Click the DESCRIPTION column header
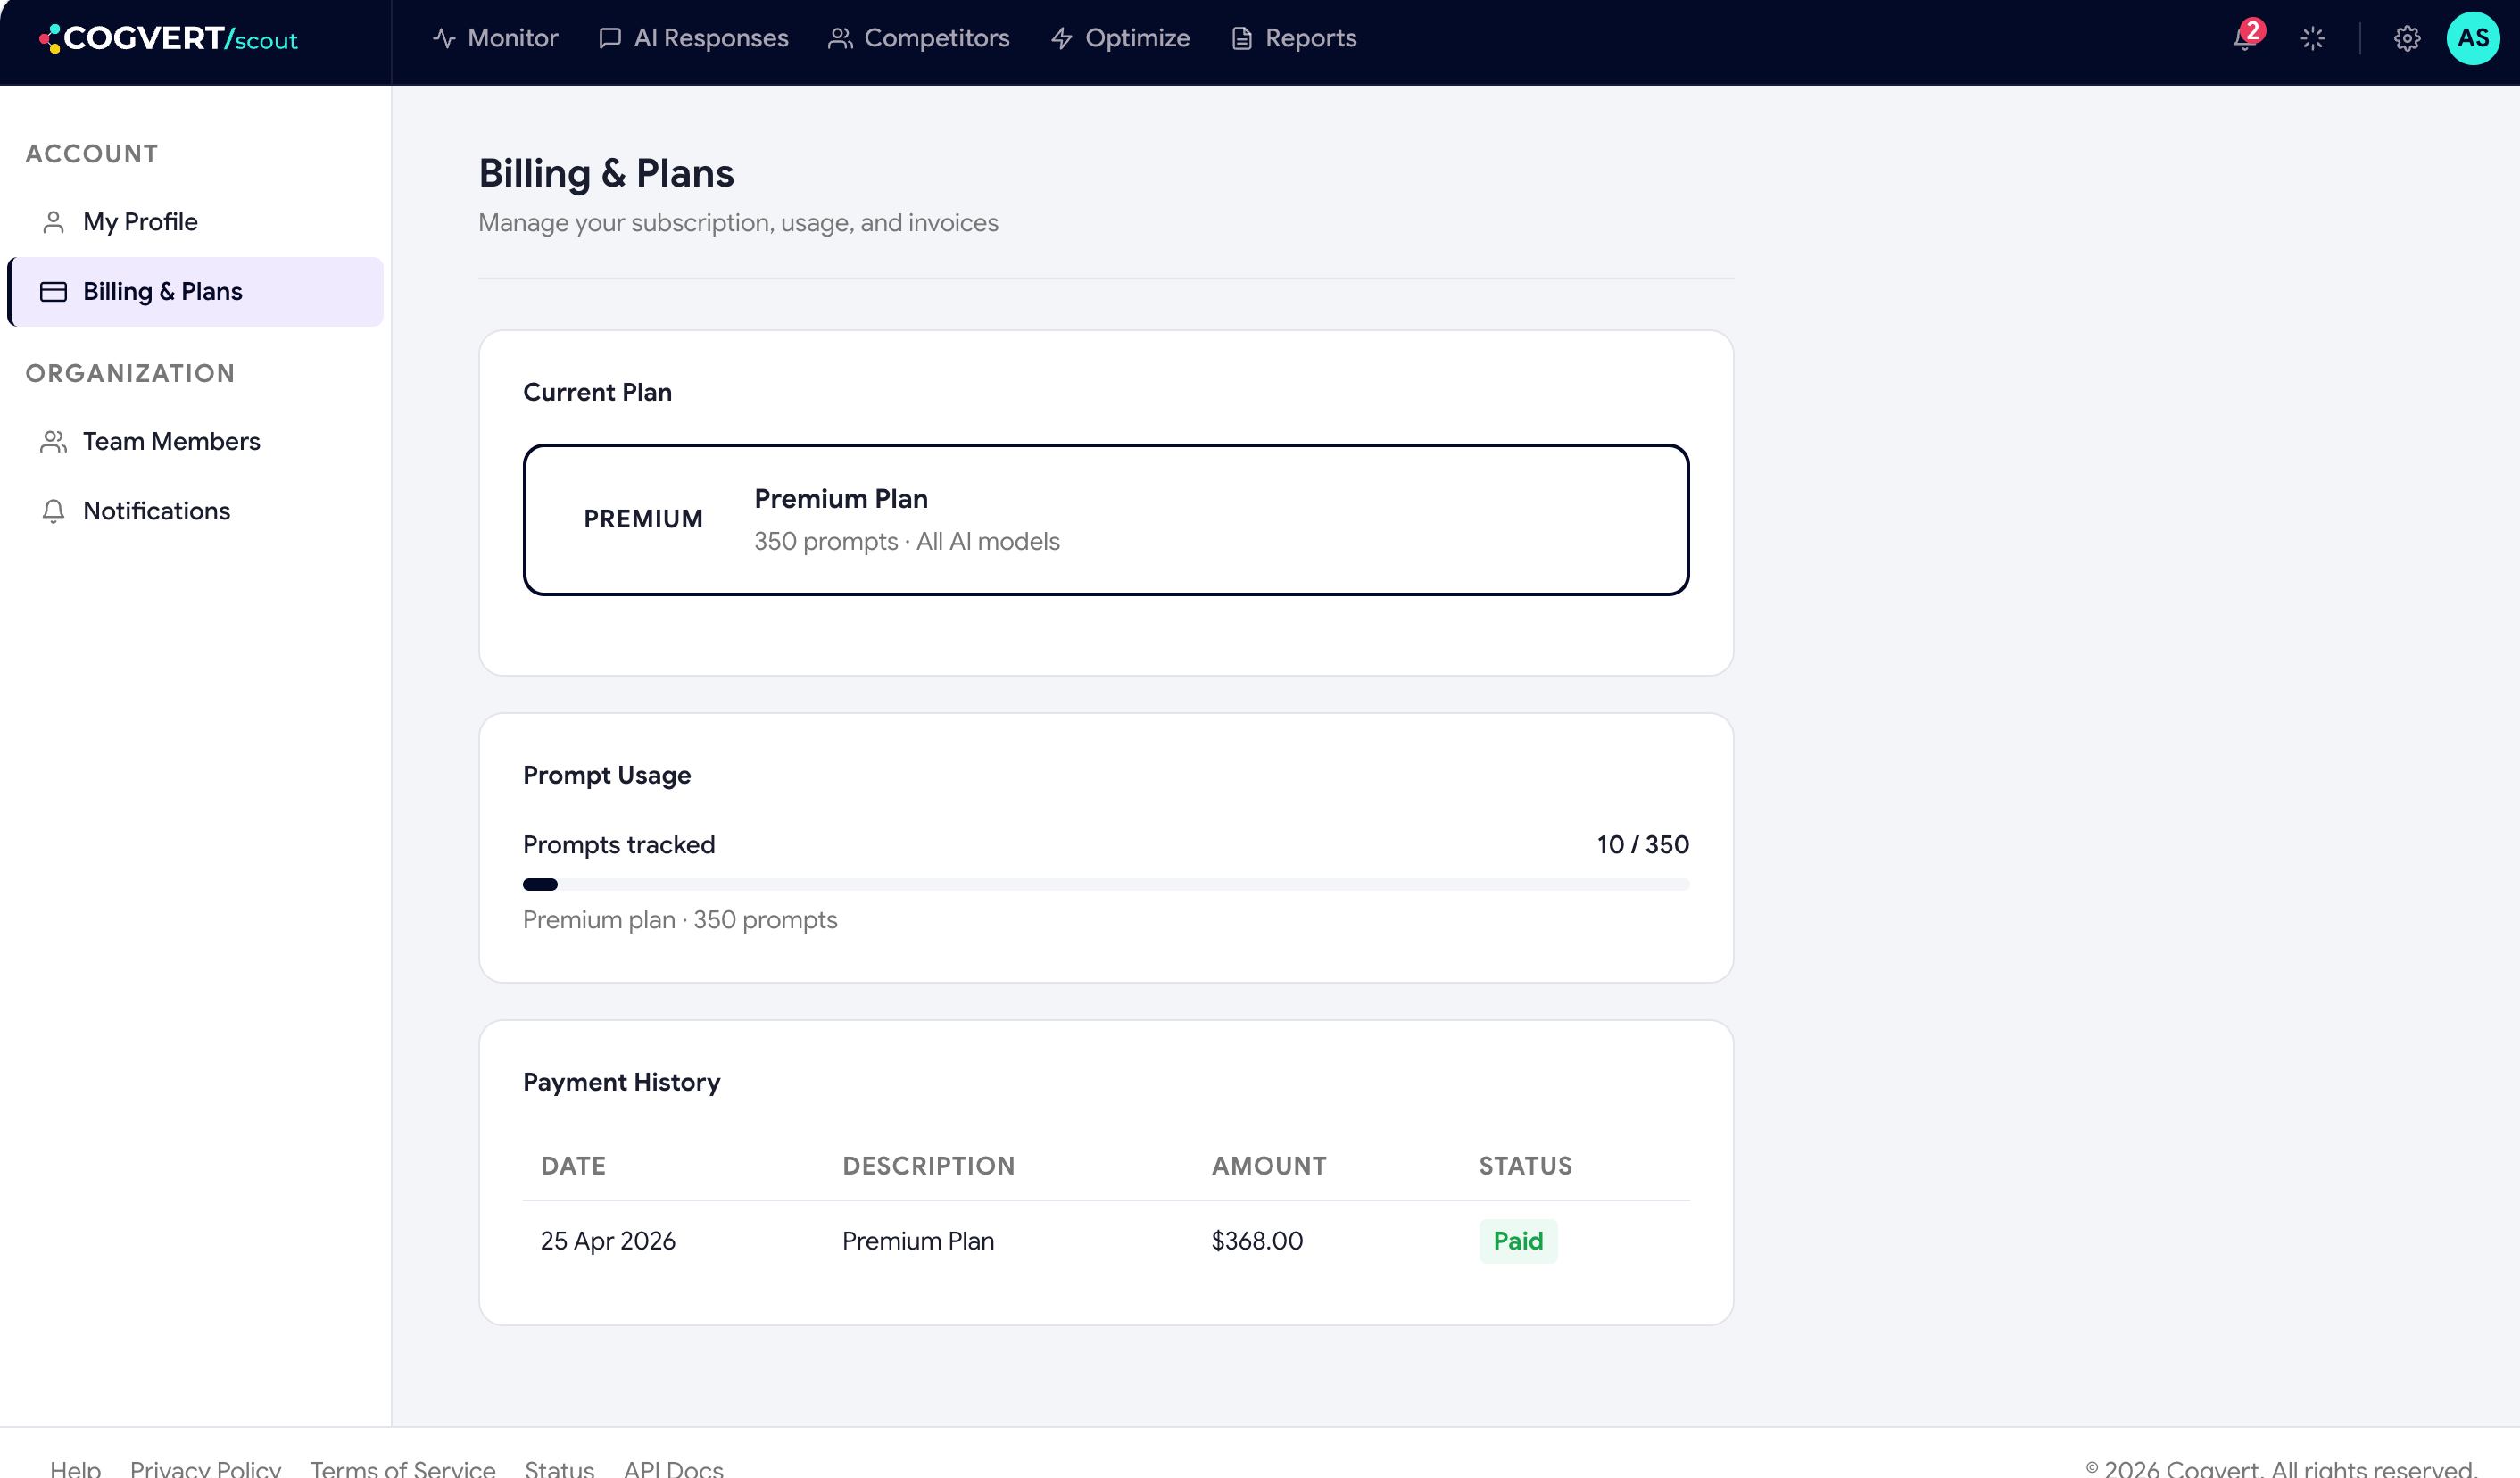 pos(929,1166)
